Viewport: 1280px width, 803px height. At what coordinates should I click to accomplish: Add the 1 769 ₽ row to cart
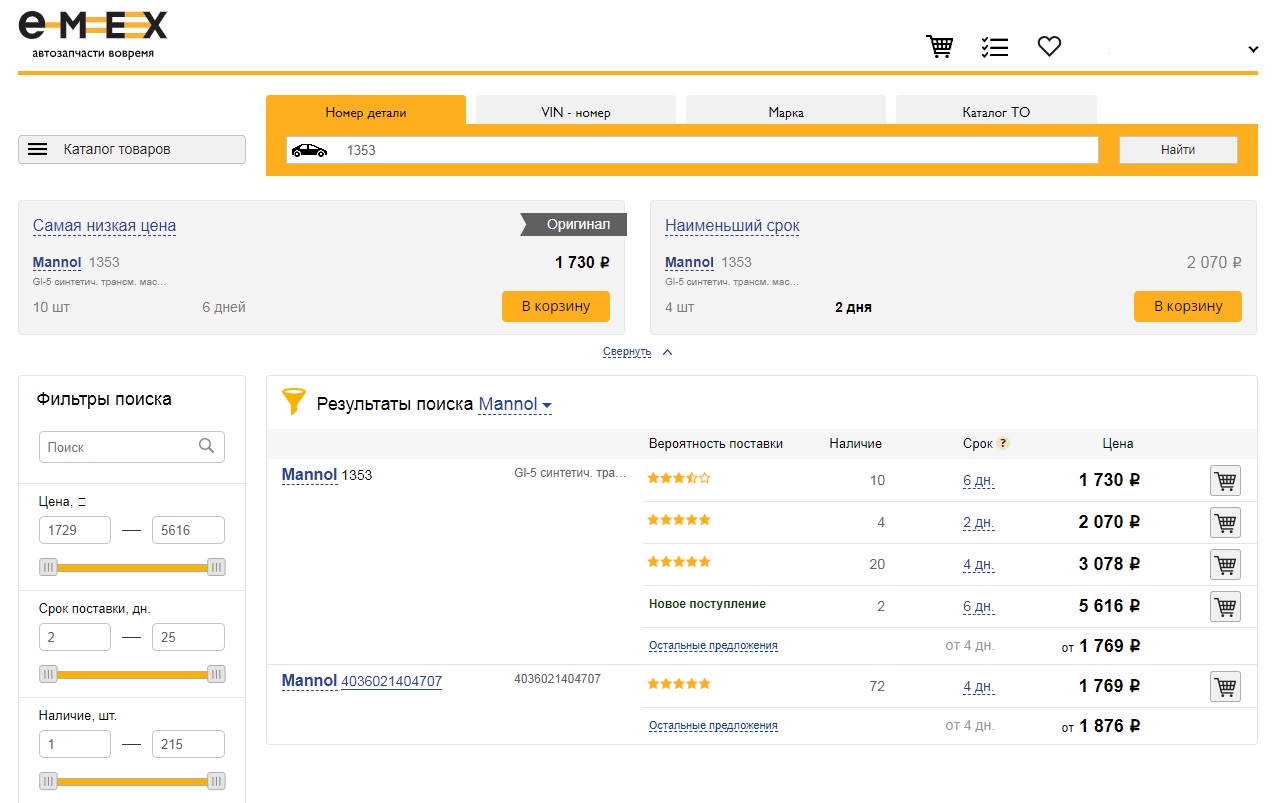(x=1225, y=686)
